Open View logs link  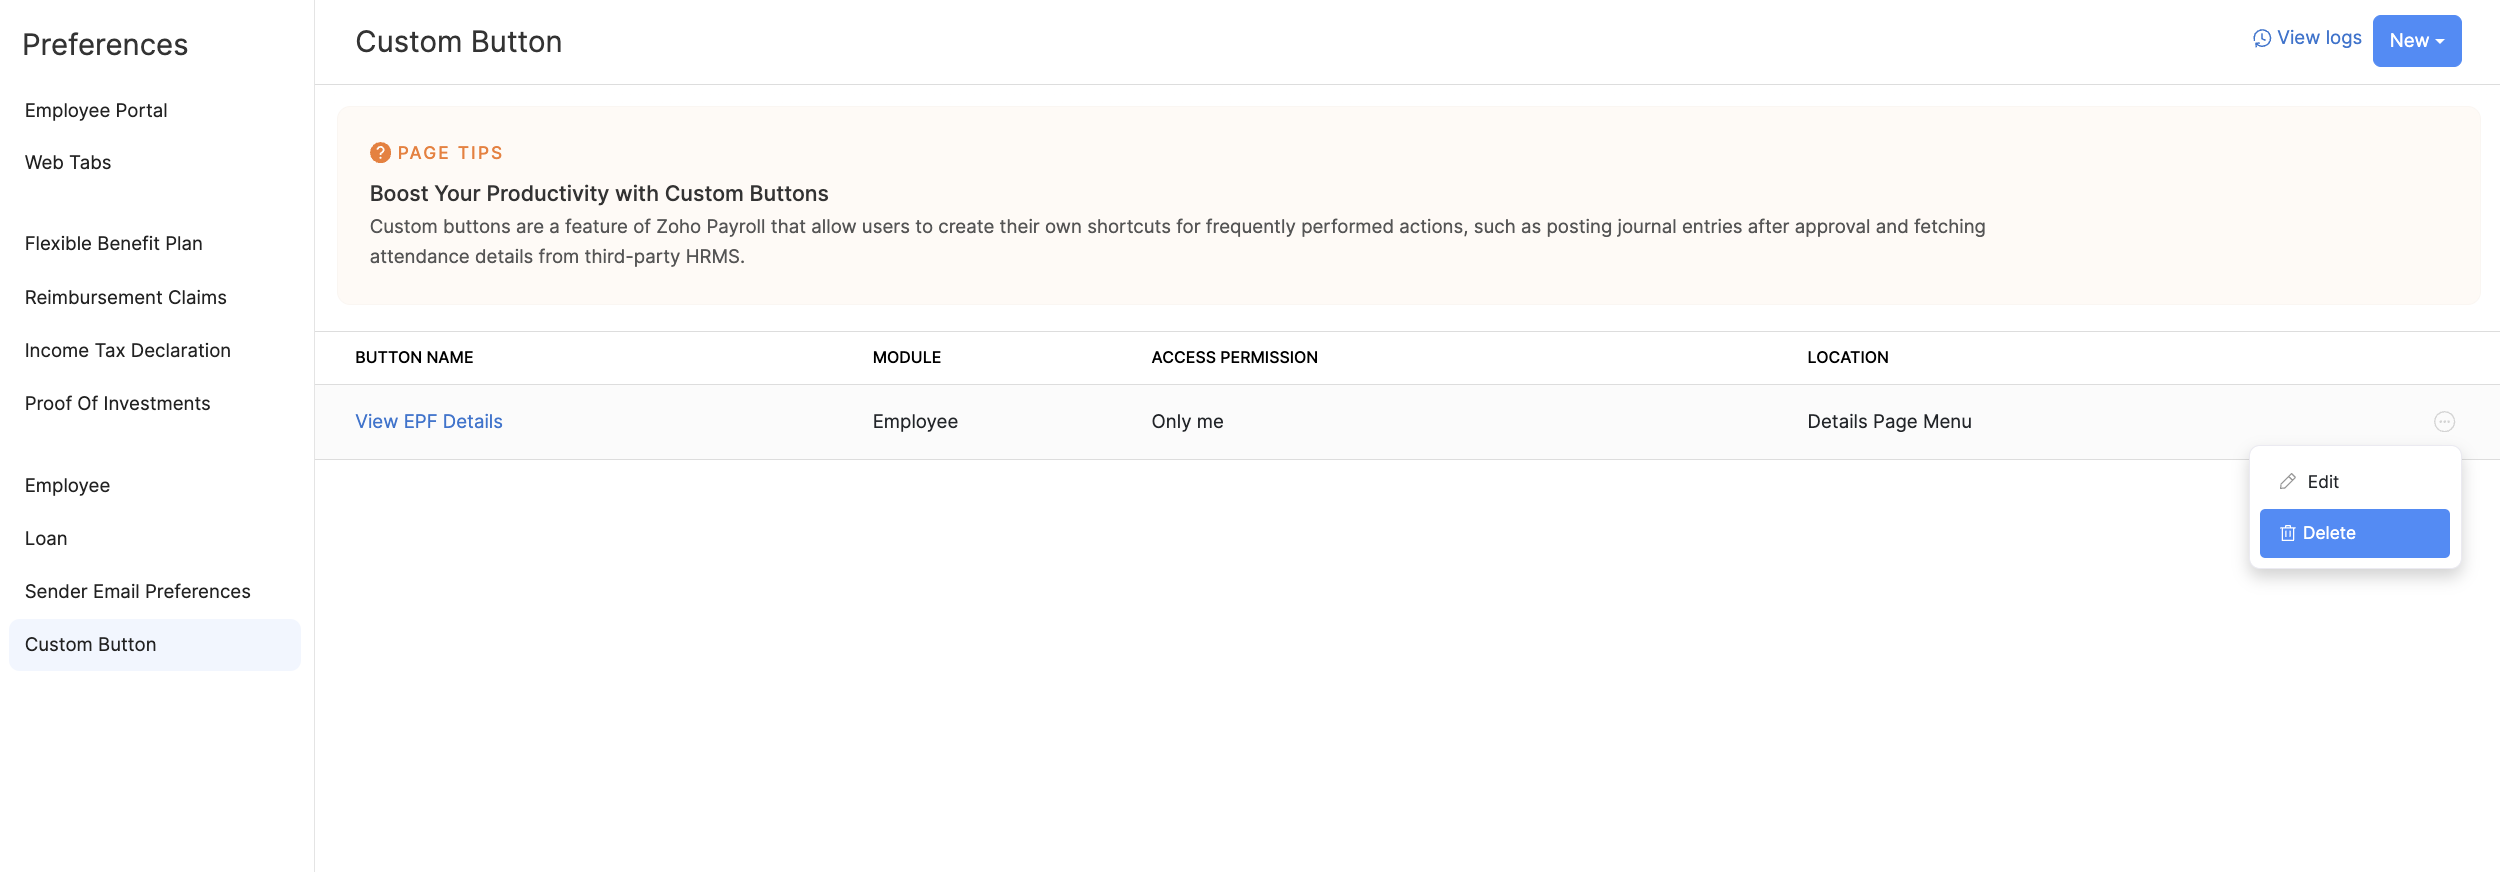2318,38
